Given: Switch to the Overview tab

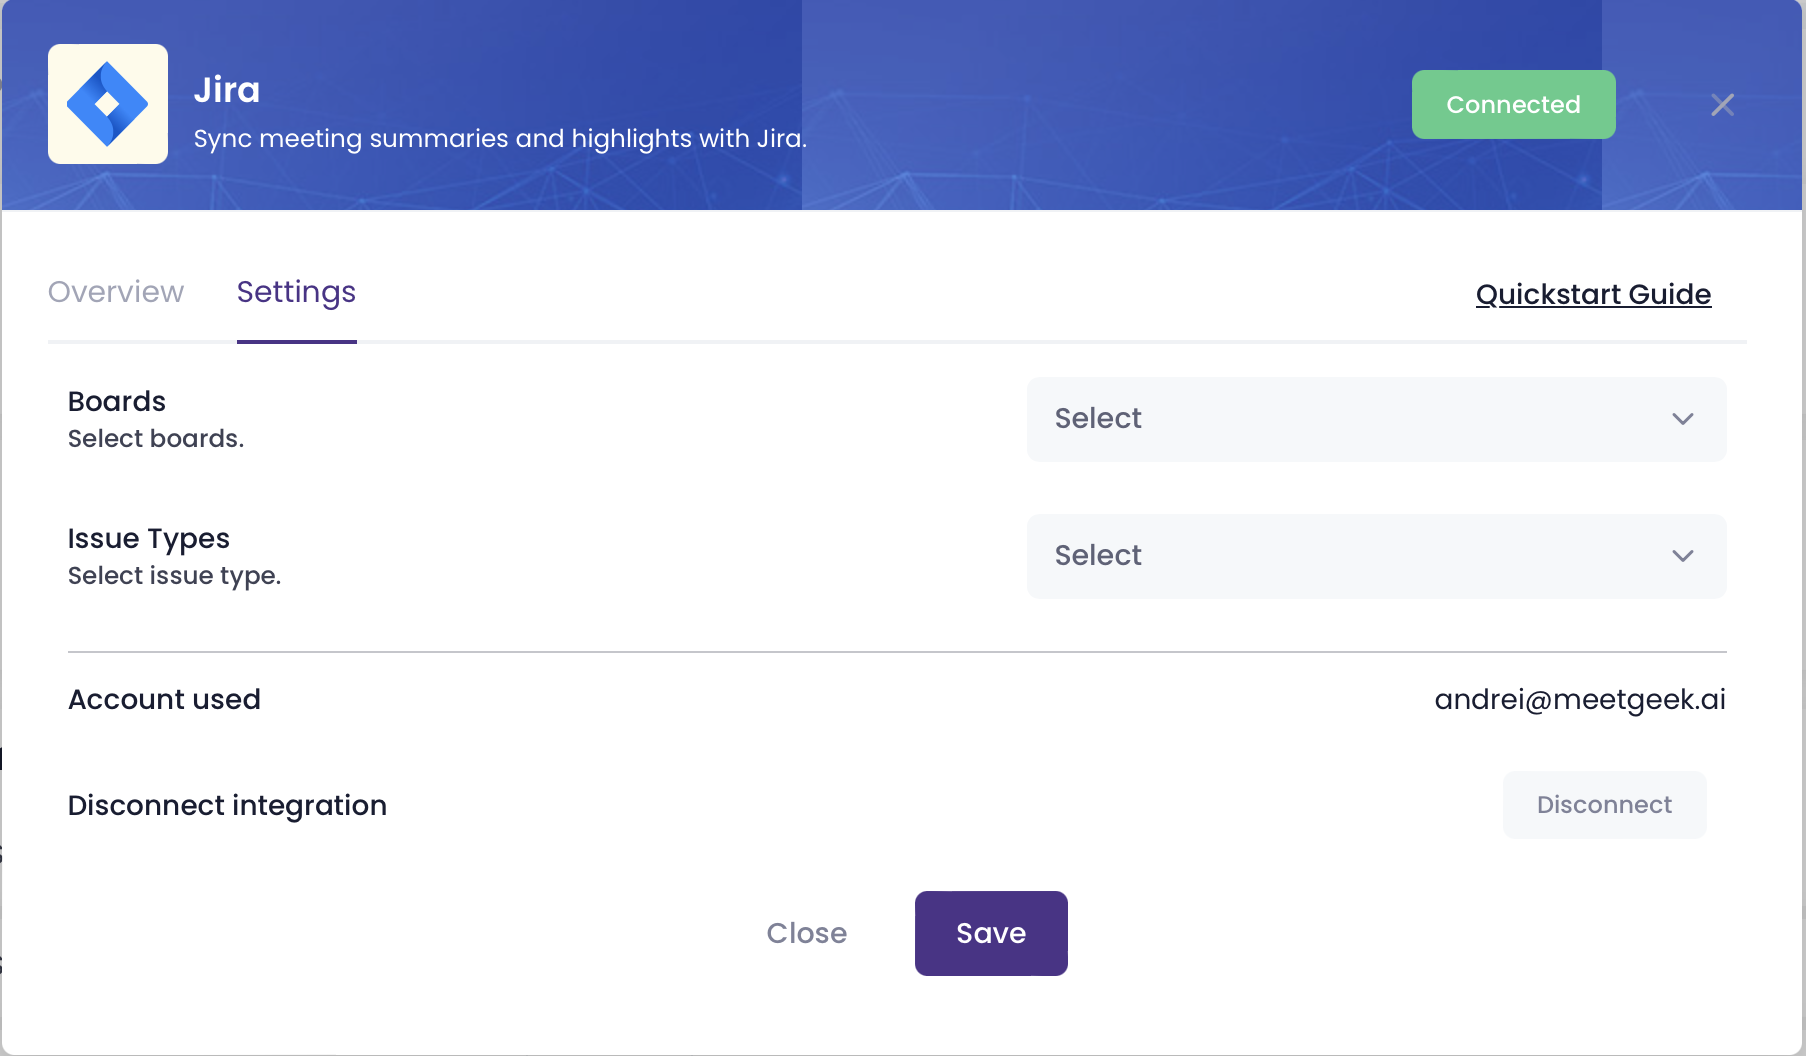Looking at the screenshot, I should (x=116, y=292).
